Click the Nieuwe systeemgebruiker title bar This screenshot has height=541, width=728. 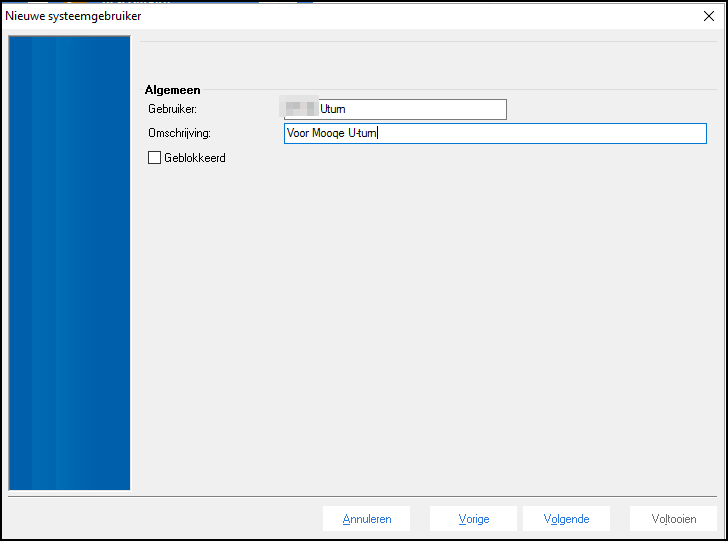[x=300, y=15]
